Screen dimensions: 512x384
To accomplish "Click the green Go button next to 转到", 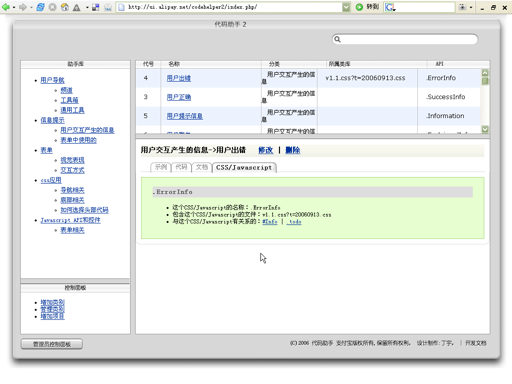I will (359, 7).
